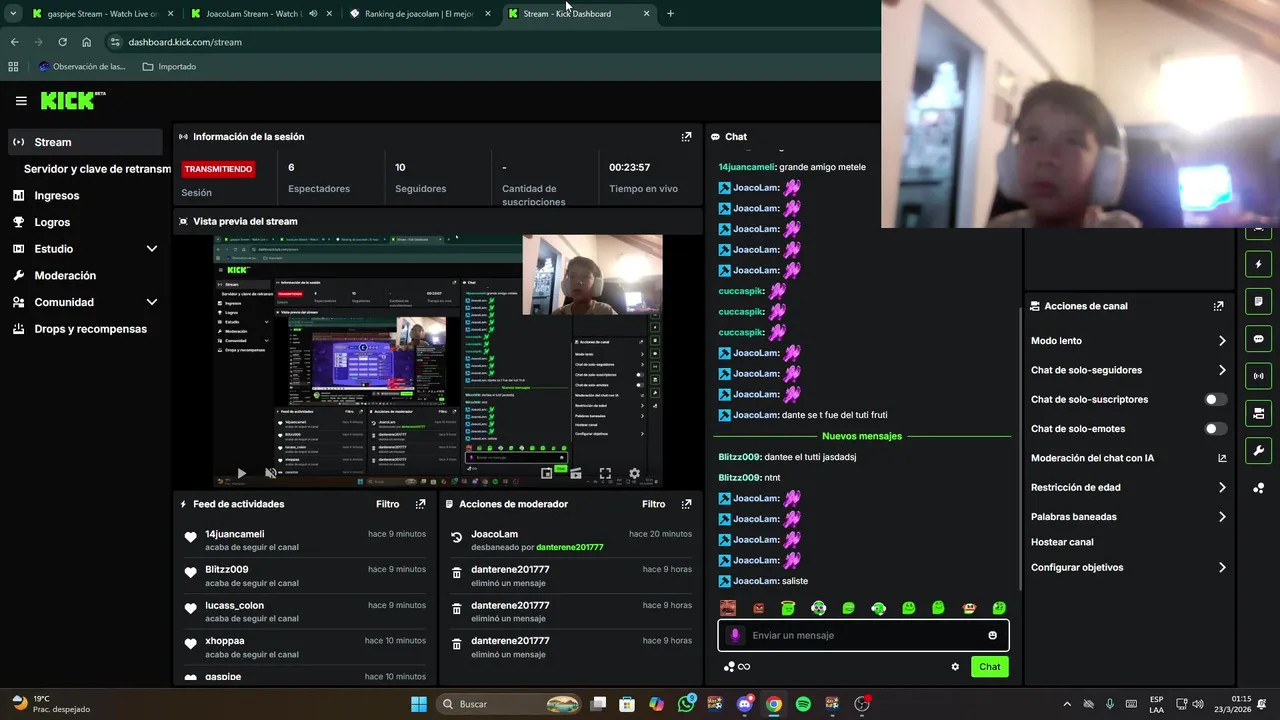Open Chat de solo-seguidores options chevron
Screen dimensions: 1280x720
1222,370
